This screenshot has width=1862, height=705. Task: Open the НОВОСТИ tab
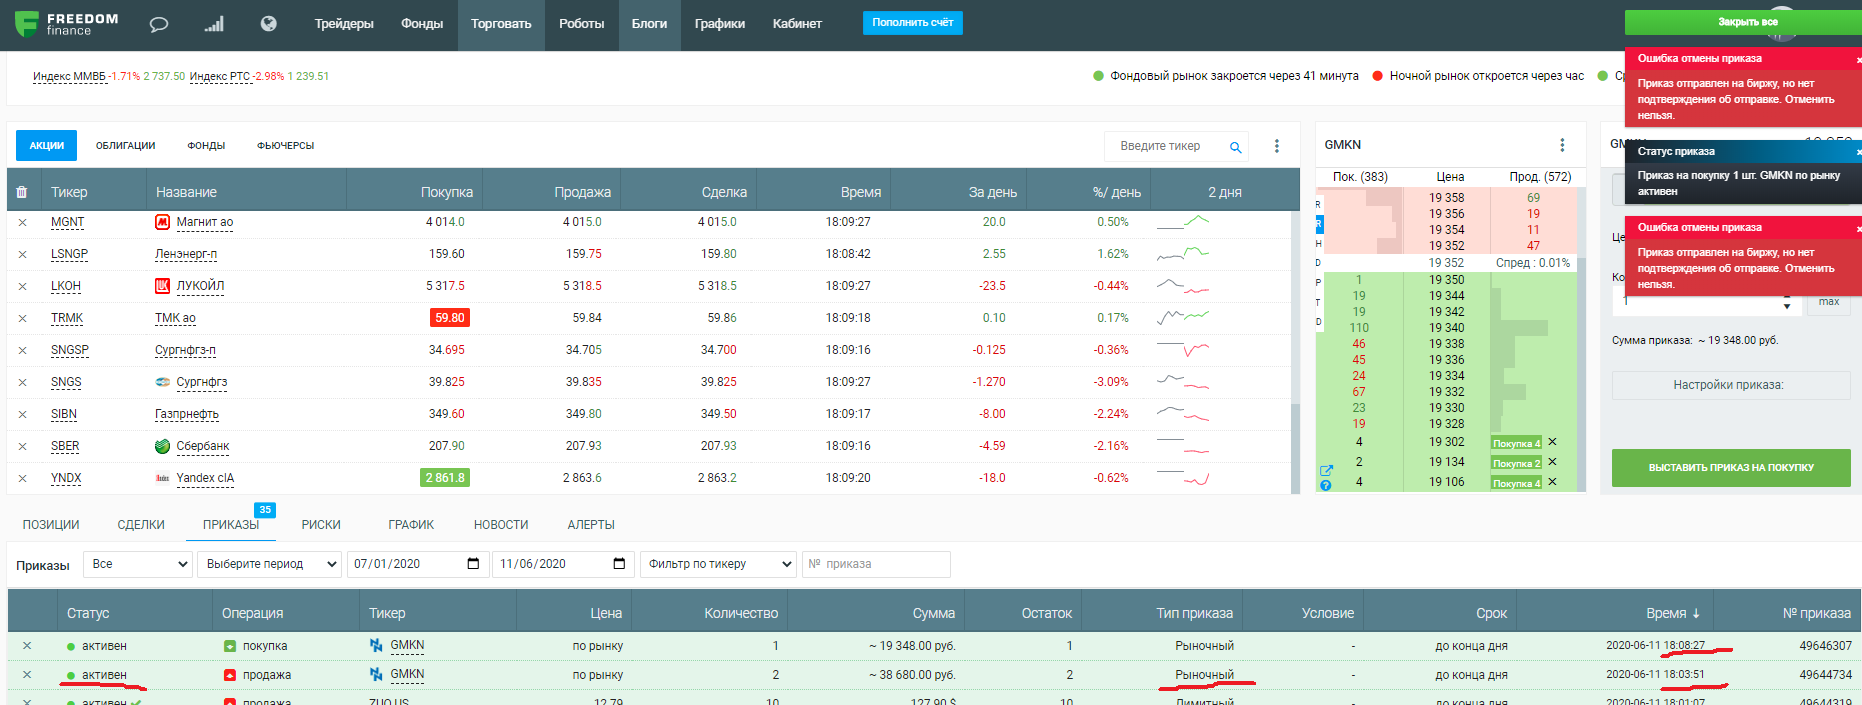pyautogui.click(x=501, y=525)
